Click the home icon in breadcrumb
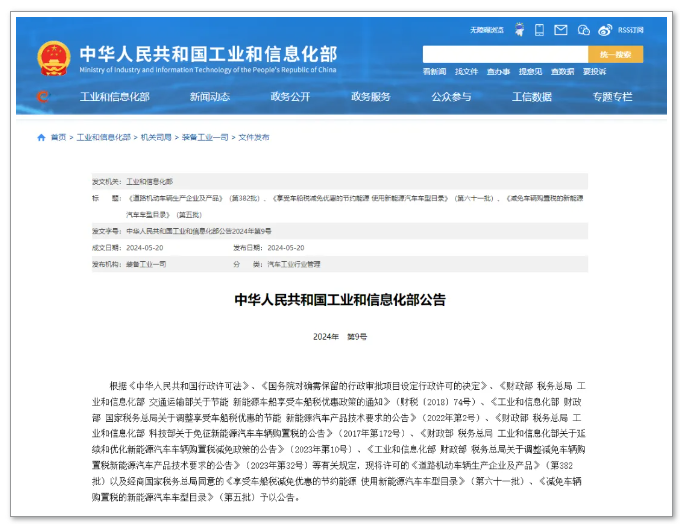 [x=43, y=137]
